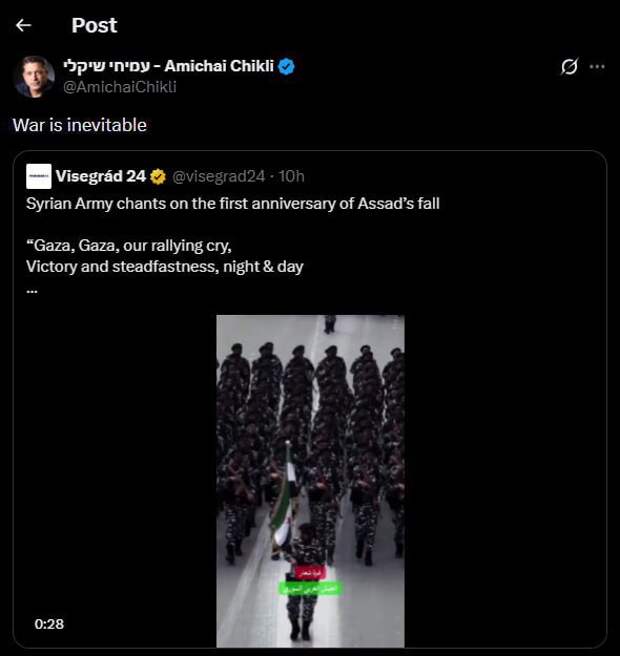Viewport: 620px width, 656px height.
Task: Click the 0:28 video duration label
Action: coord(49,624)
